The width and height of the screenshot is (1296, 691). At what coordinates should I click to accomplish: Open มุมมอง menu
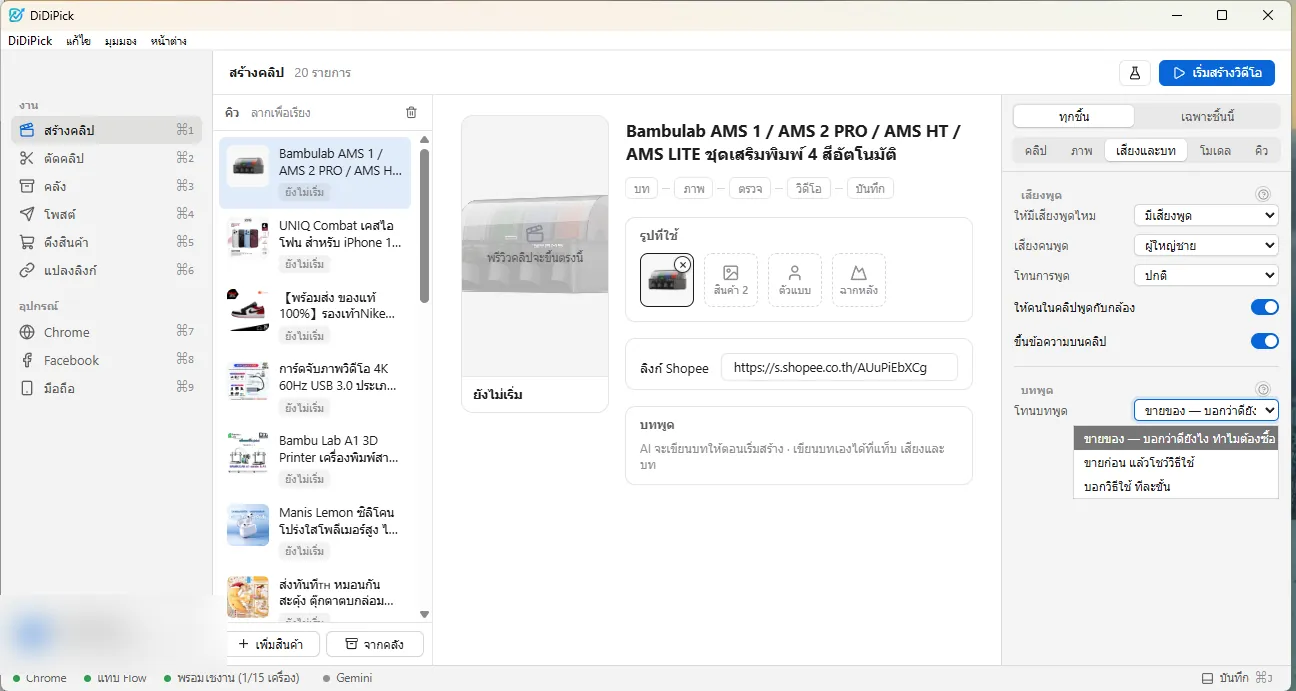pos(120,41)
